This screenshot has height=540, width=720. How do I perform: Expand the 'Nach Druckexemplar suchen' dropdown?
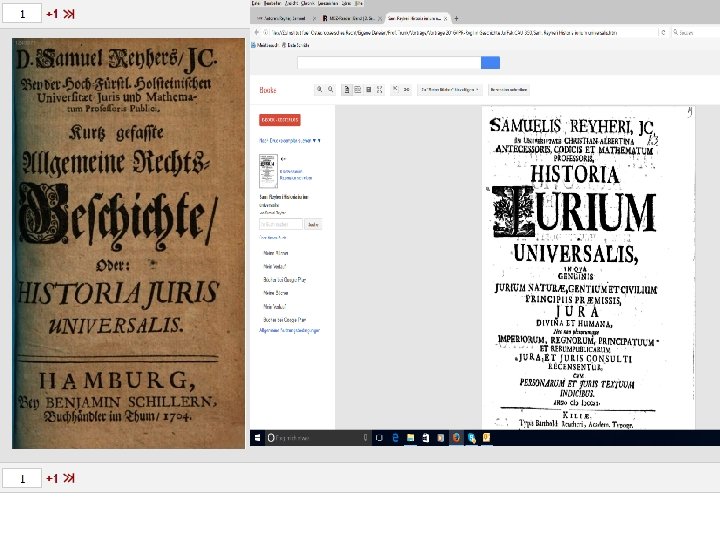290,141
